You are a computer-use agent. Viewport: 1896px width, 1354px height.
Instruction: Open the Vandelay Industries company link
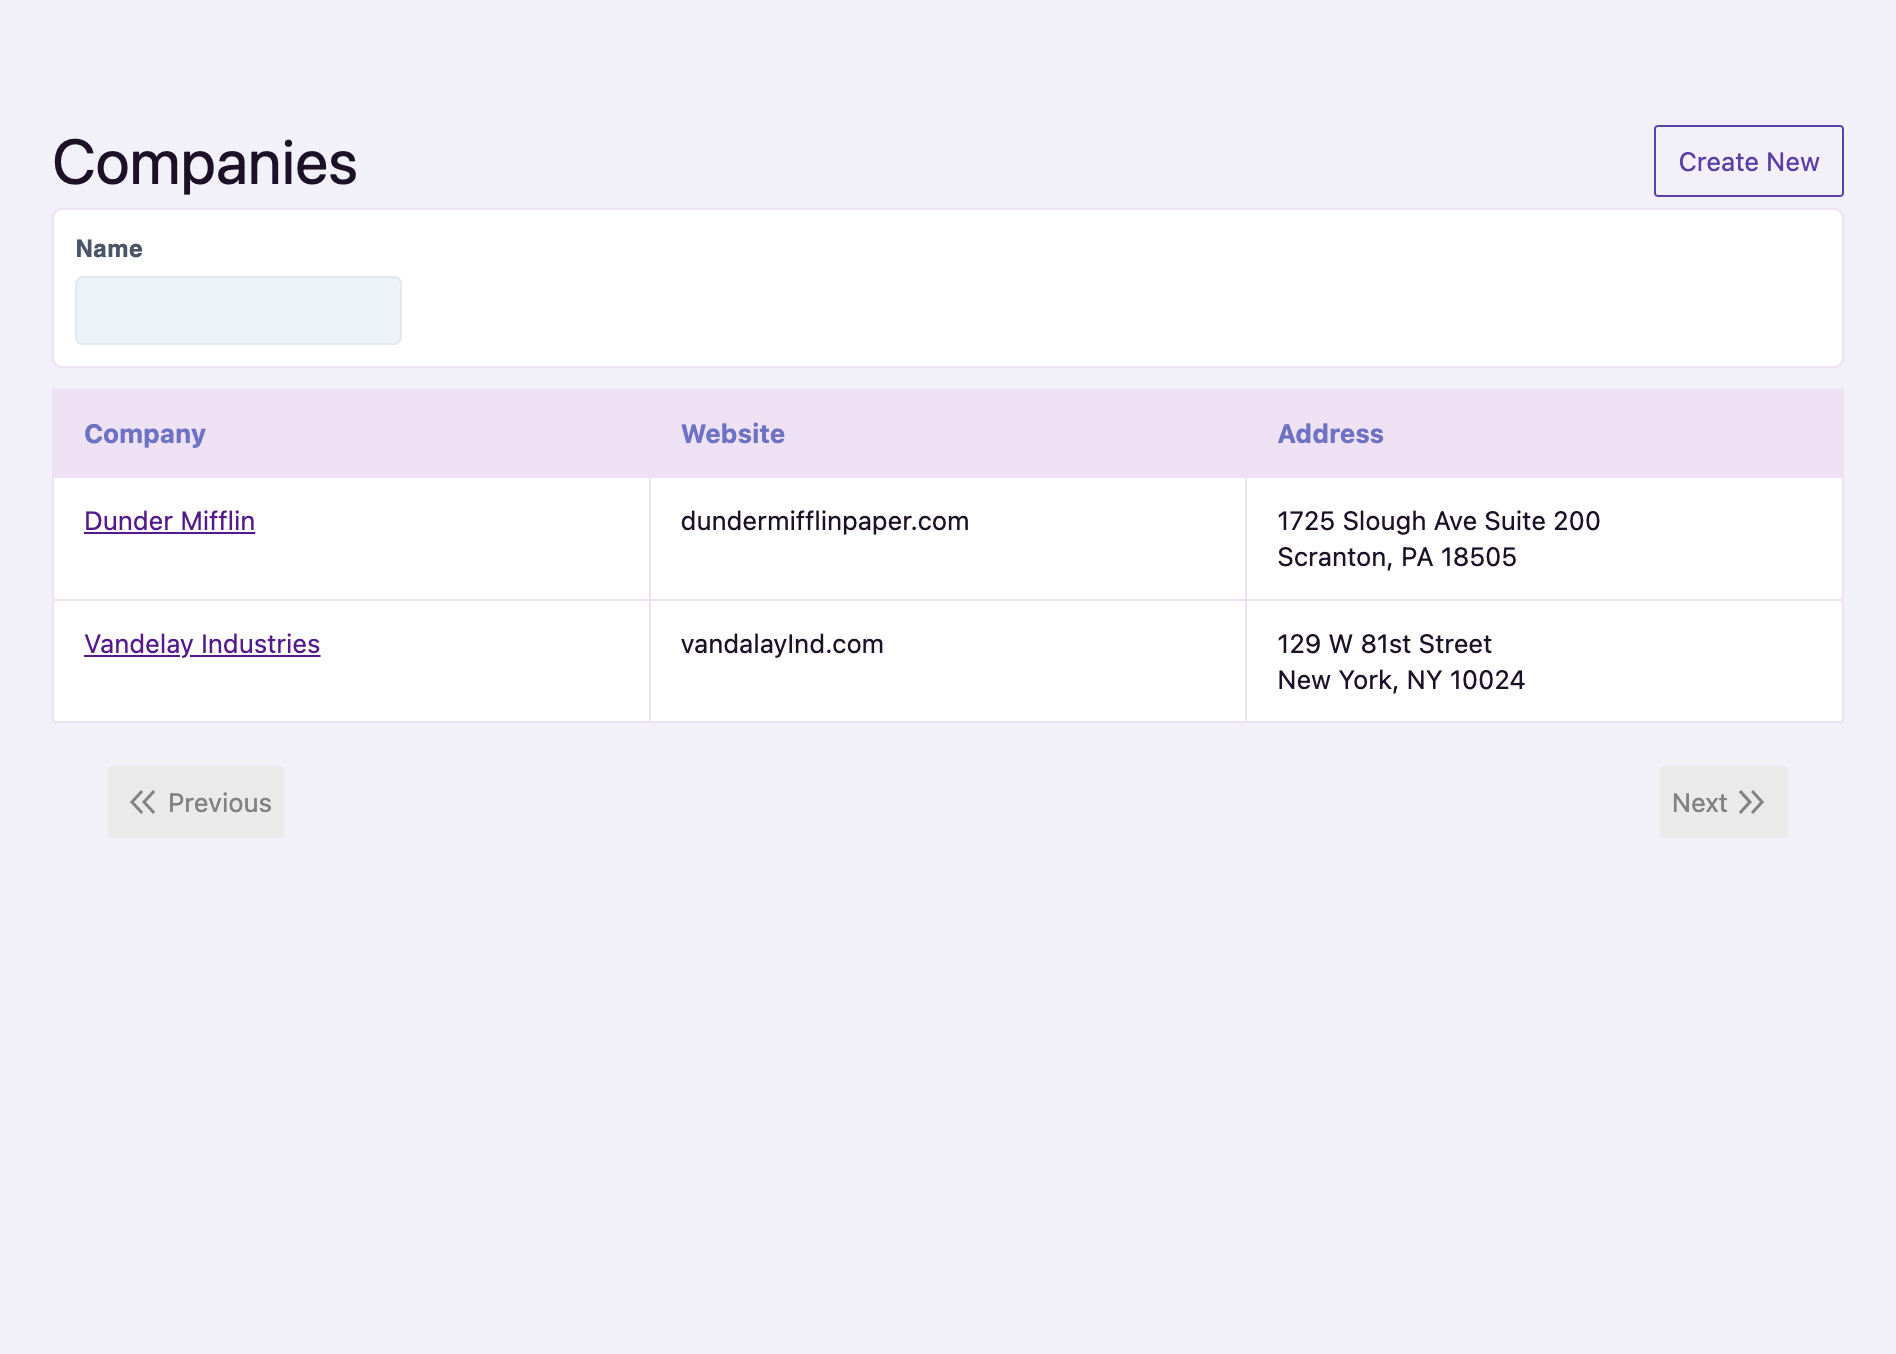point(202,644)
